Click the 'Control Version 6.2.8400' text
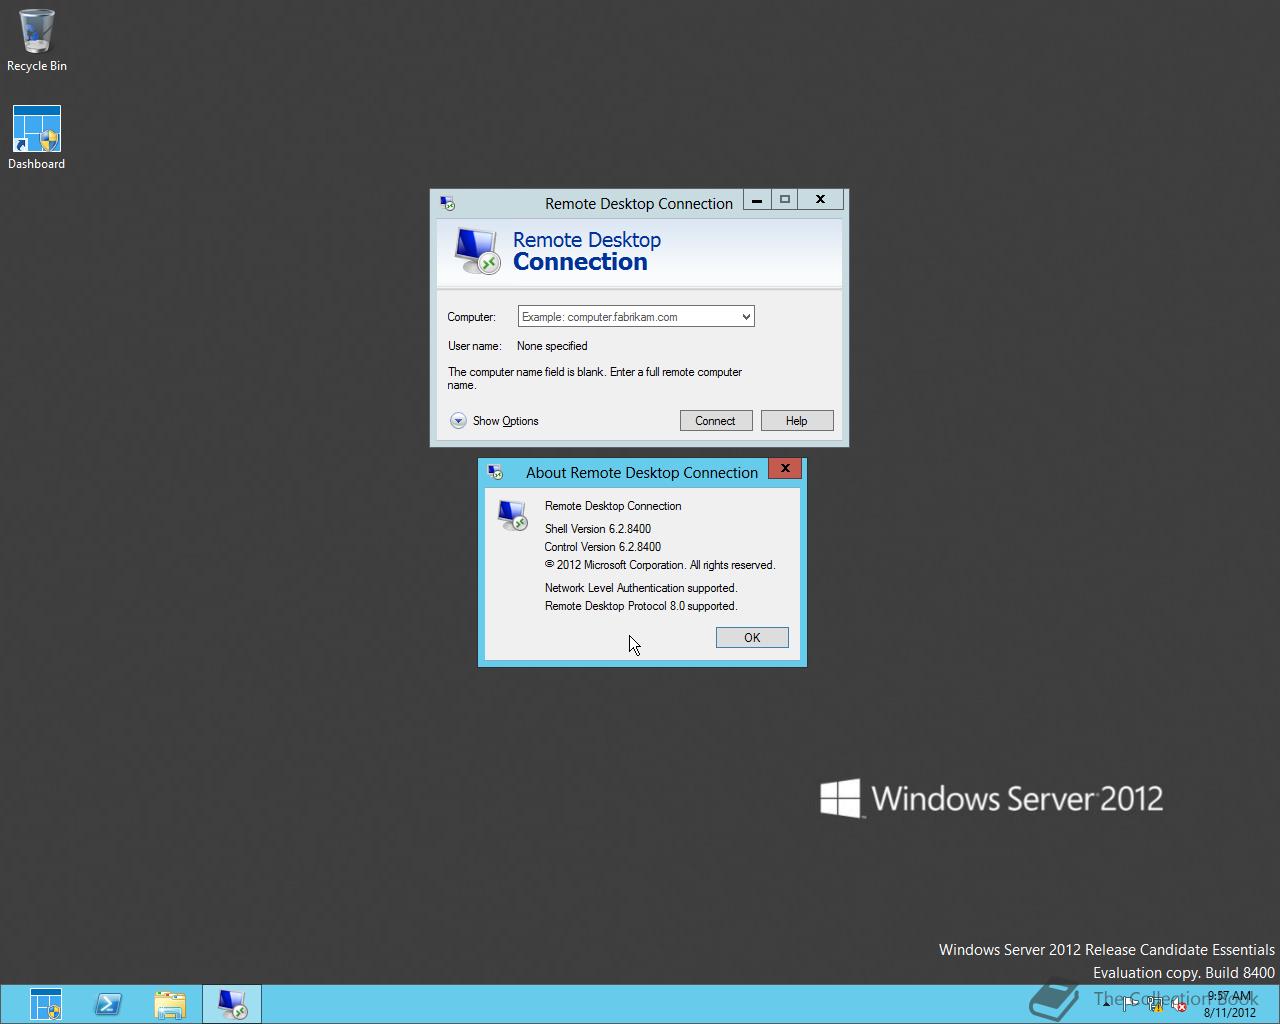This screenshot has width=1280, height=1024. click(602, 547)
